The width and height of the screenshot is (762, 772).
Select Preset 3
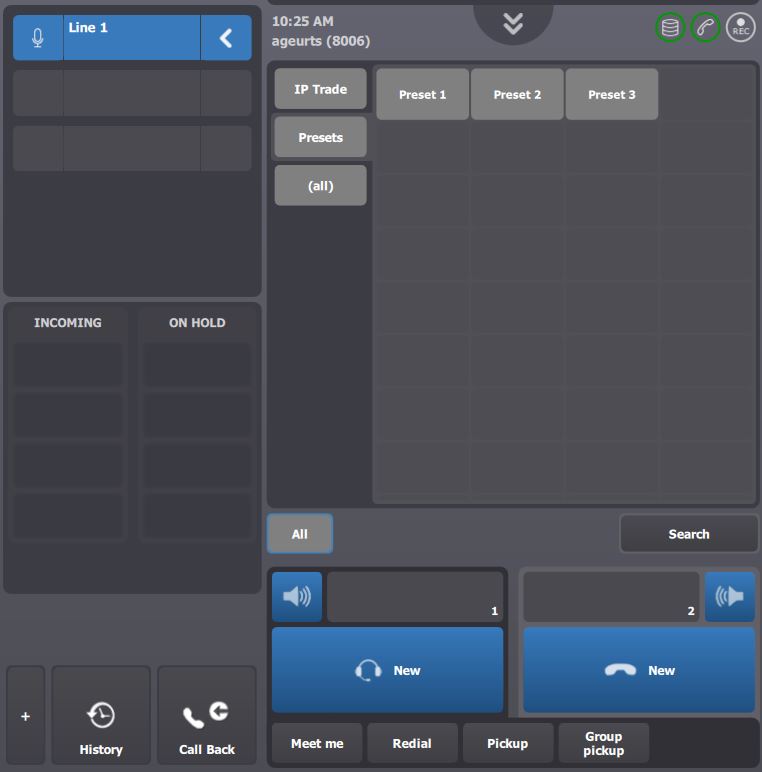coord(611,95)
